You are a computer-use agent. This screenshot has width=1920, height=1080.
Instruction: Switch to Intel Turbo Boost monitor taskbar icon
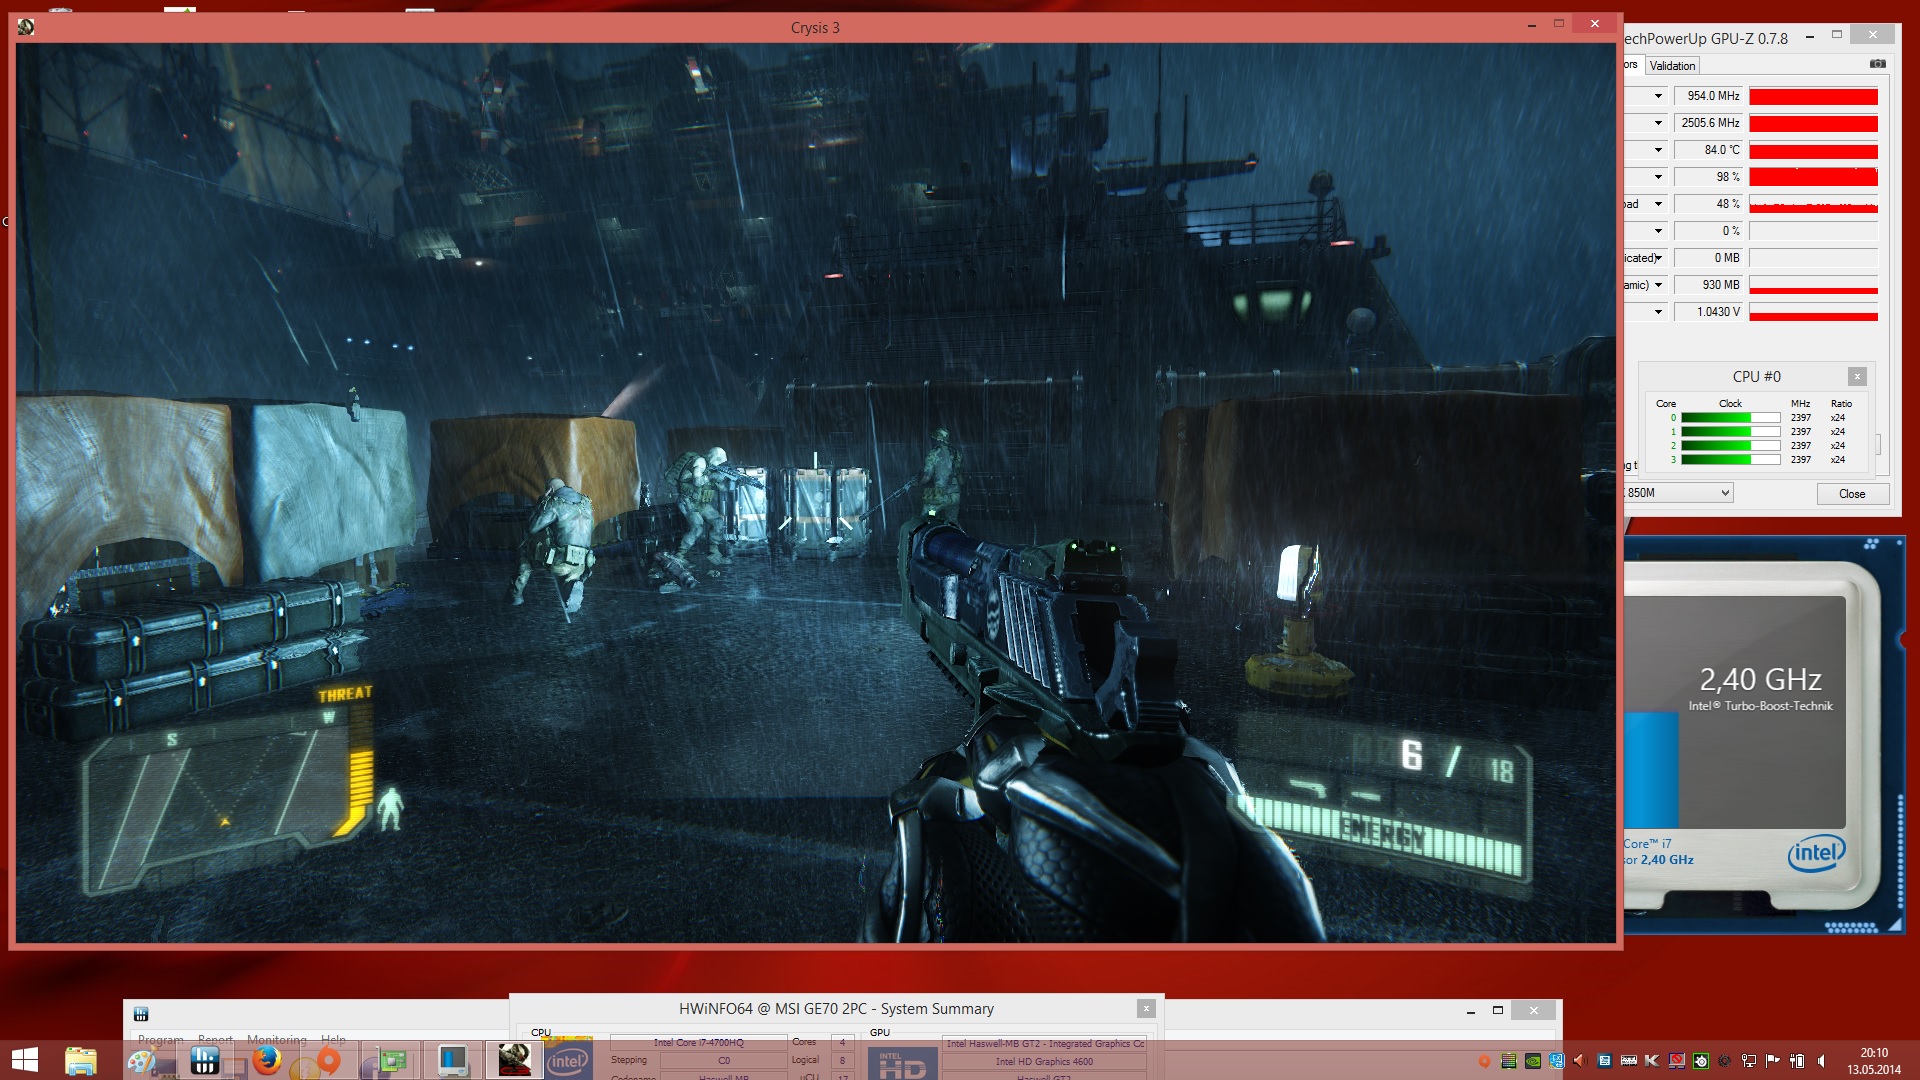pyautogui.click(x=453, y=1060)
